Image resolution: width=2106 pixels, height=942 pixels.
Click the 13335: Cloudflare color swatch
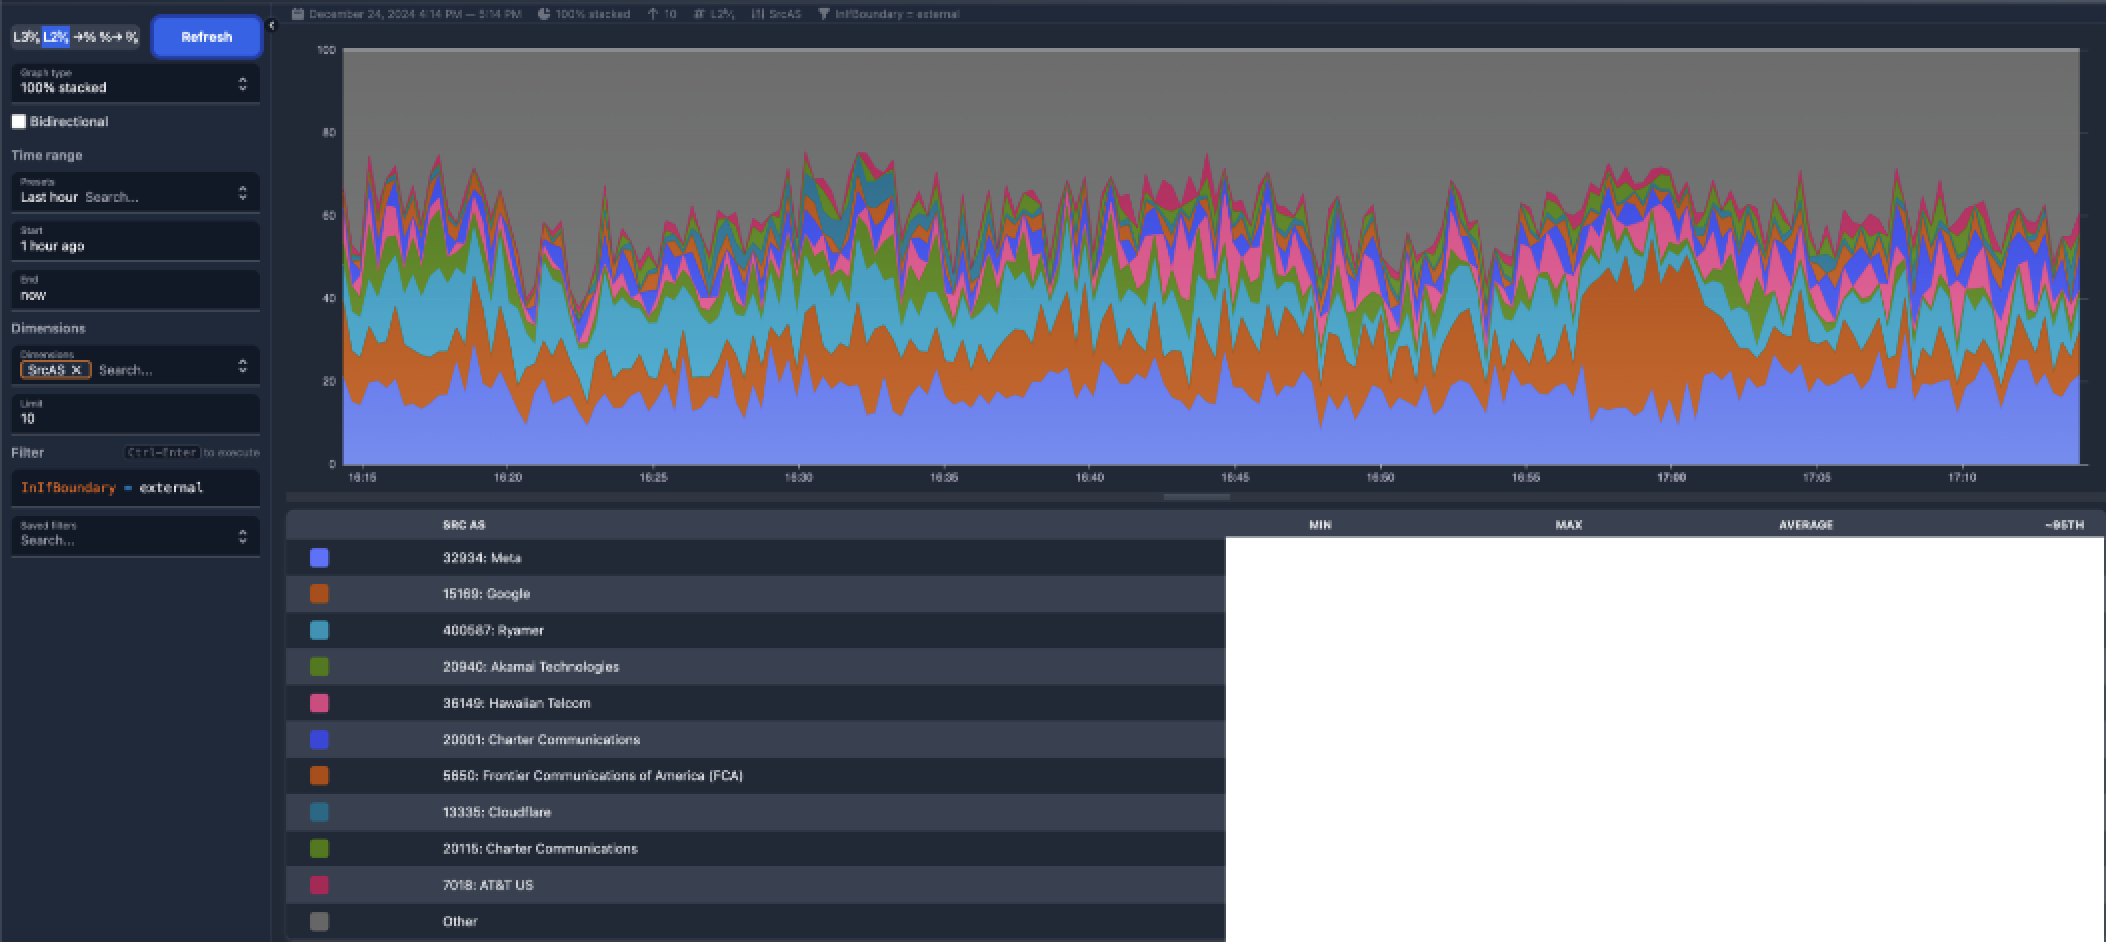click(319, 812)
